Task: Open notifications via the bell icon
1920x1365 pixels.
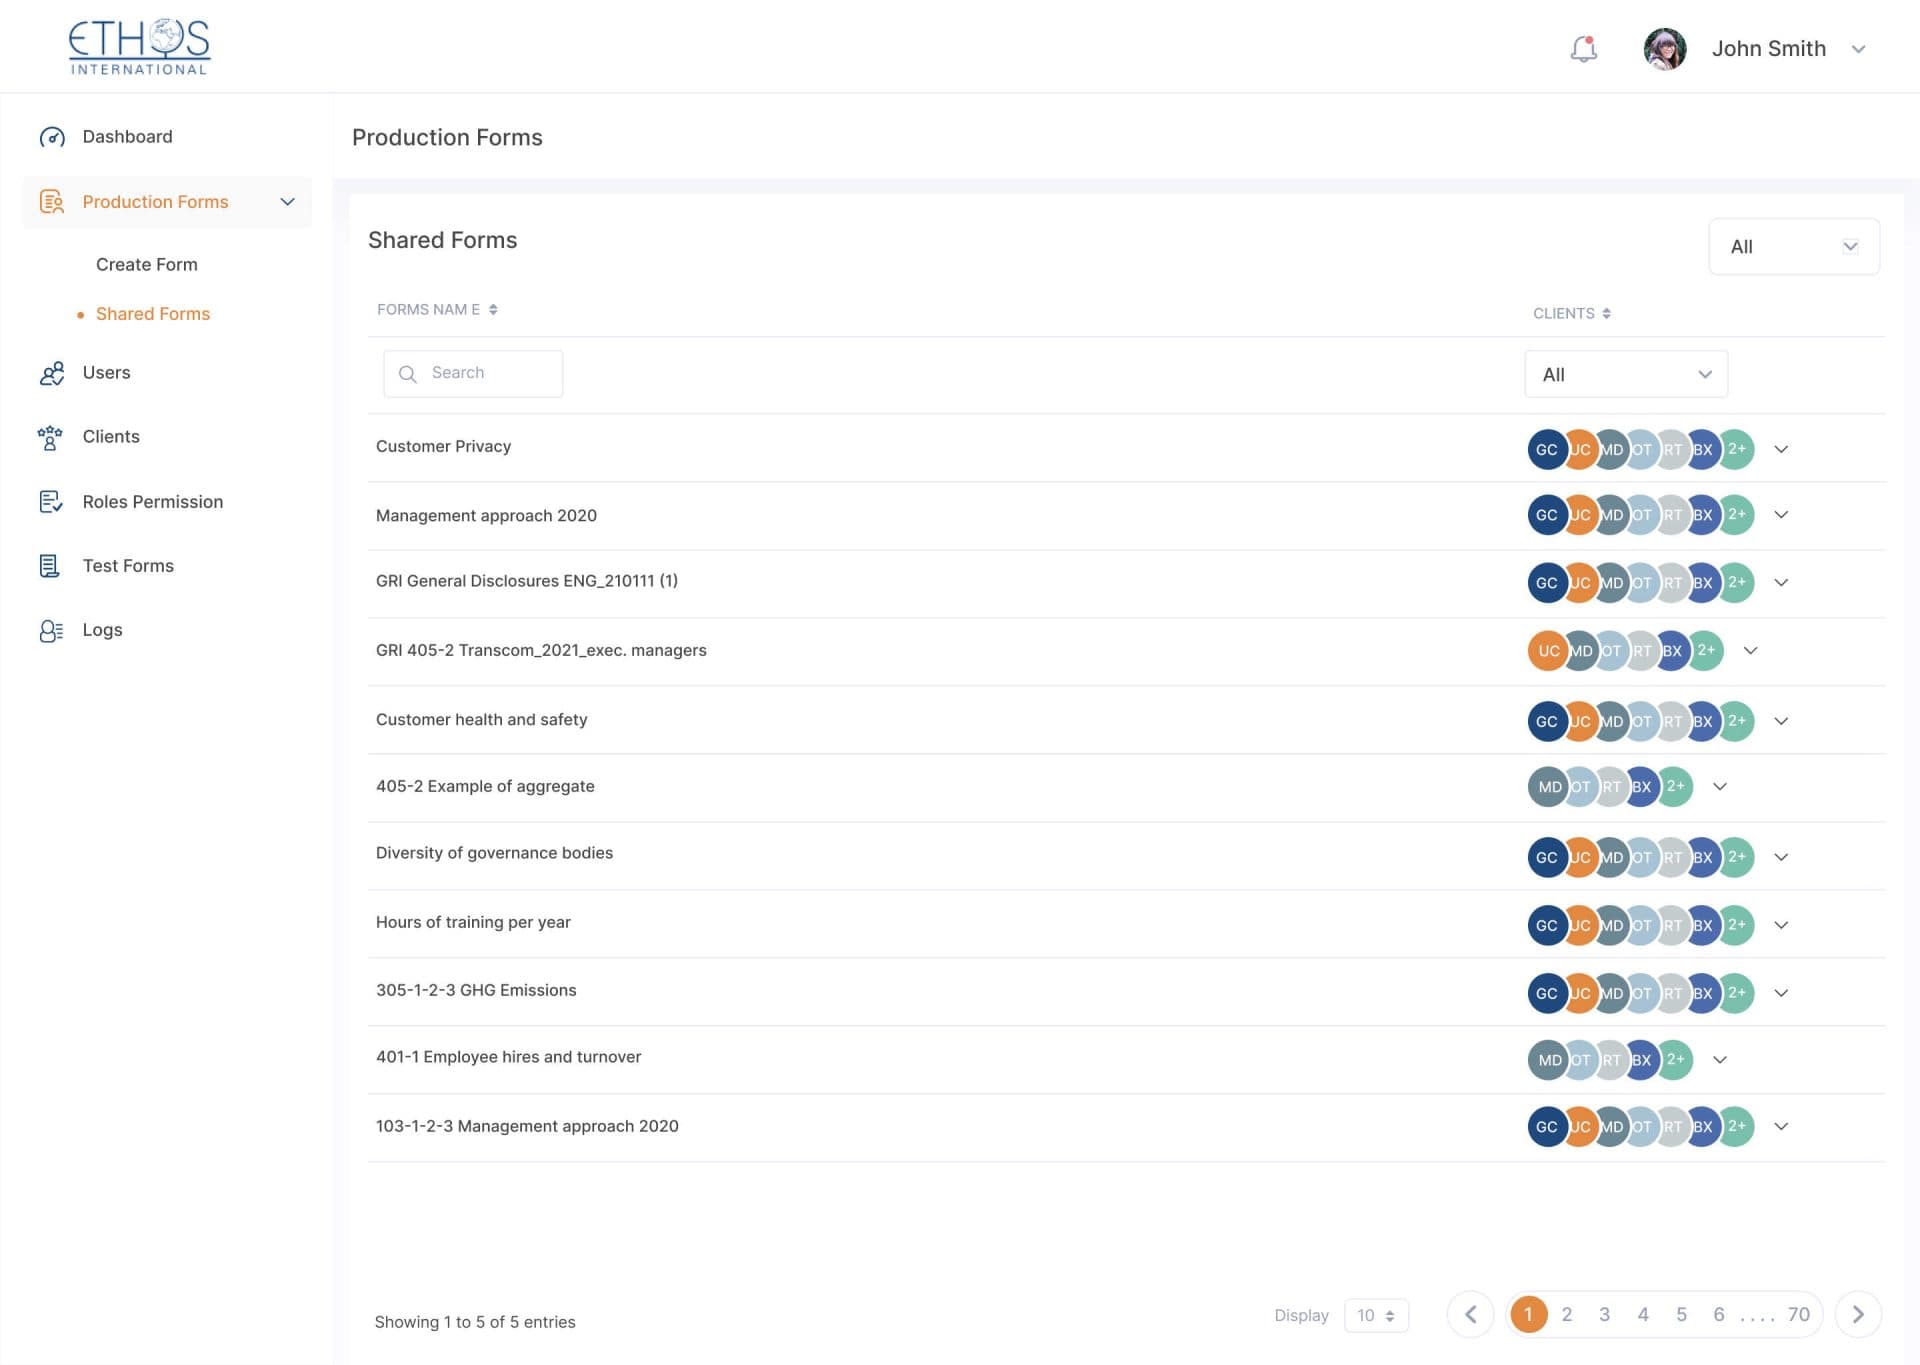Action: [1583, 48]
